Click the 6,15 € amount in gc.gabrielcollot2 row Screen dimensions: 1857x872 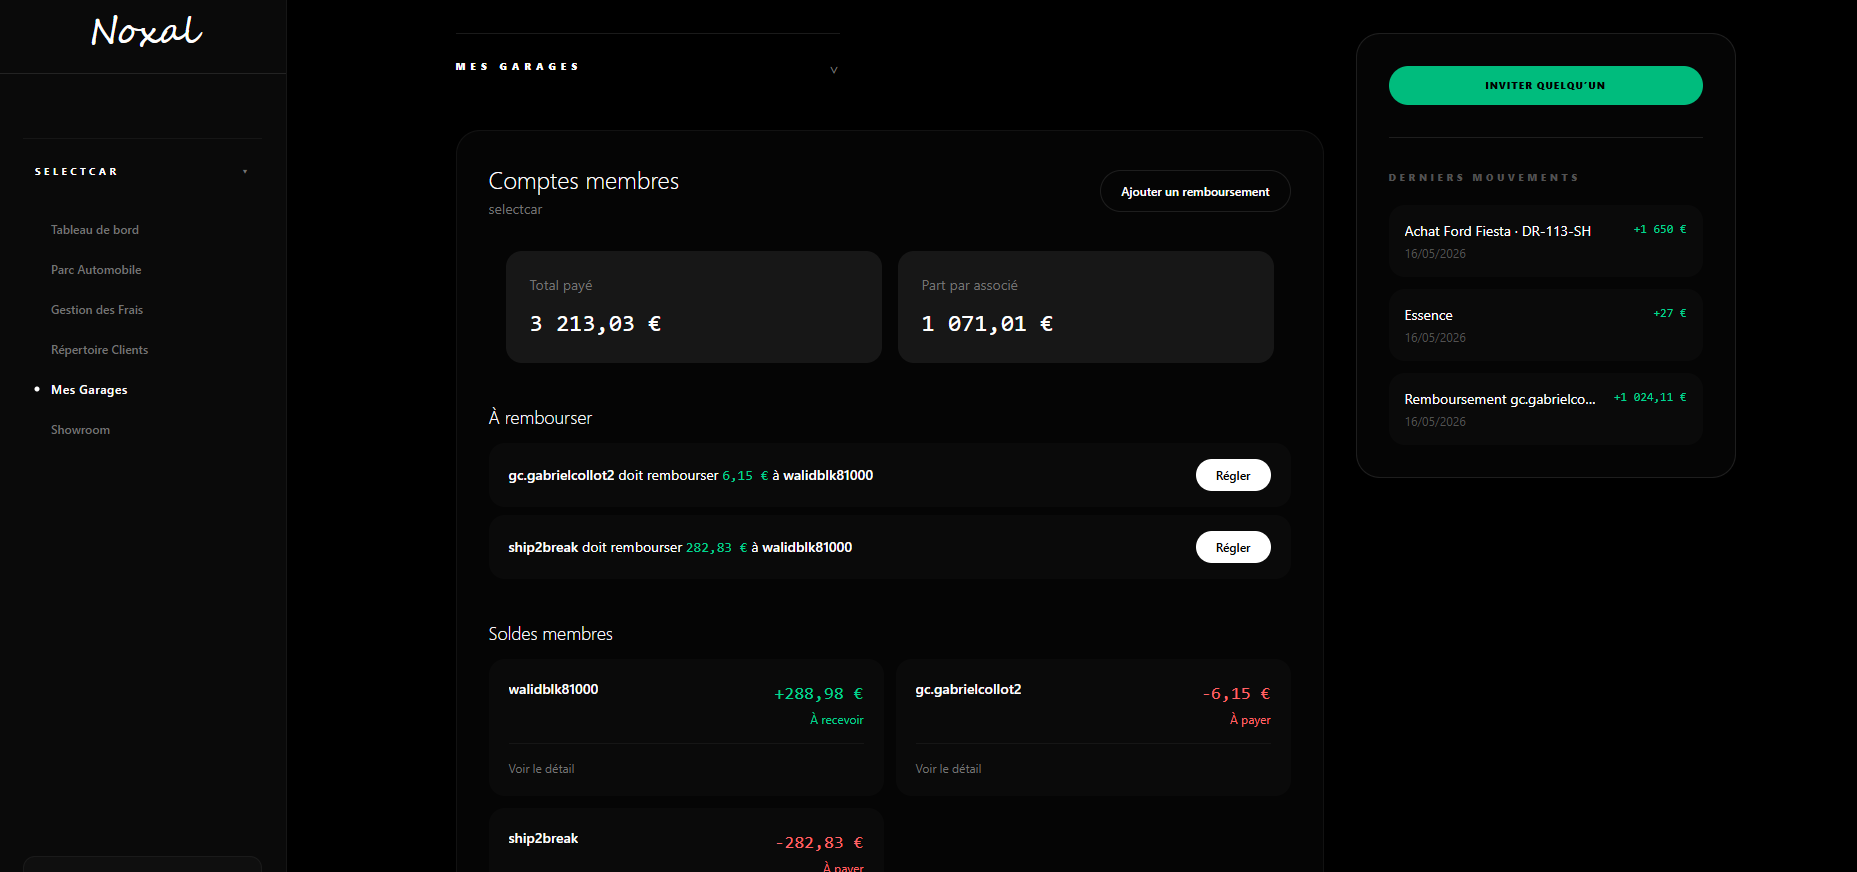coord(745,476)
